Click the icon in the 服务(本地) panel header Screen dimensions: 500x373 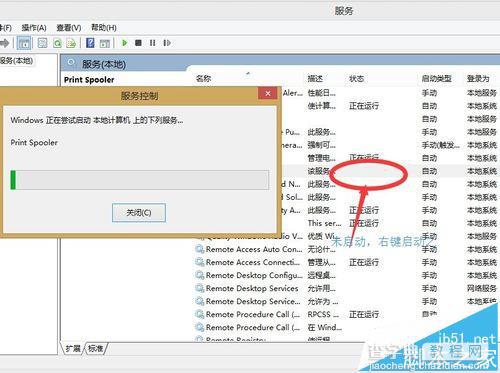click(x=71, y=63)
